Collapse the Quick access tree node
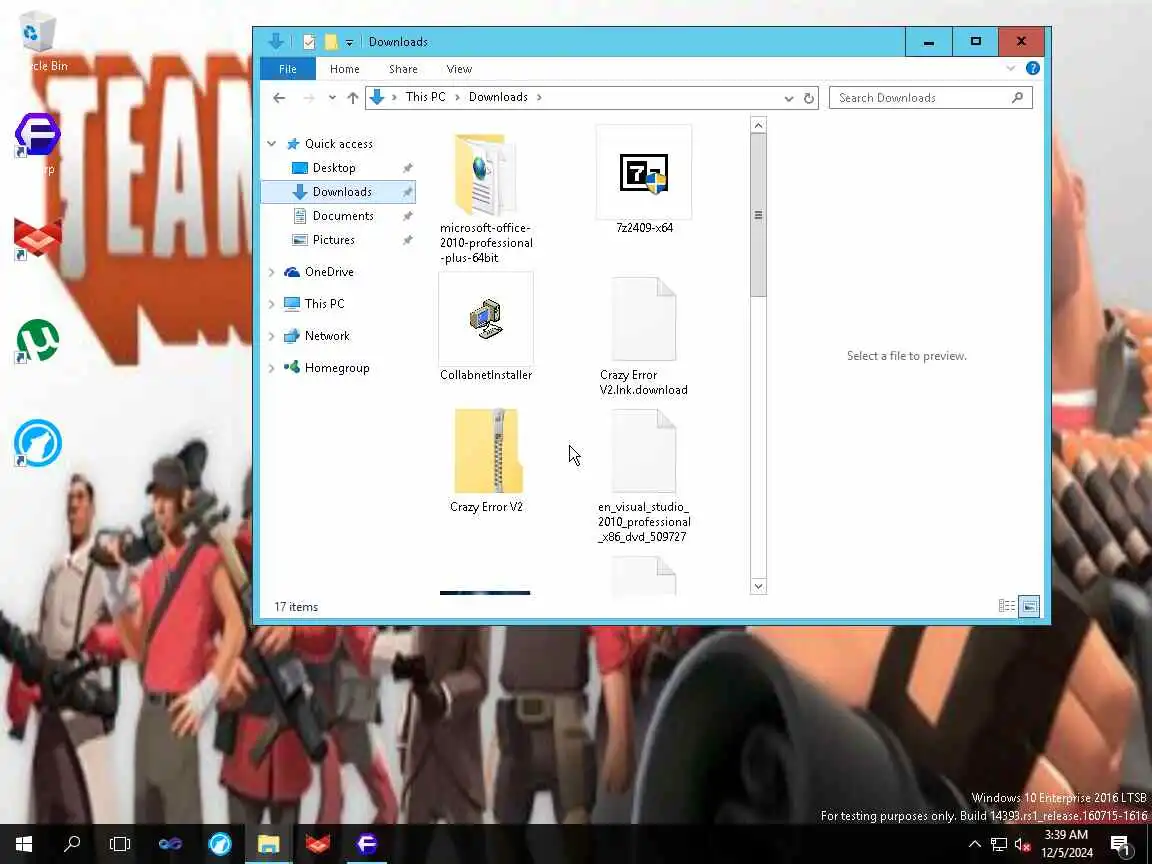This screenshot has height=864, width=1152. (272, 144)
